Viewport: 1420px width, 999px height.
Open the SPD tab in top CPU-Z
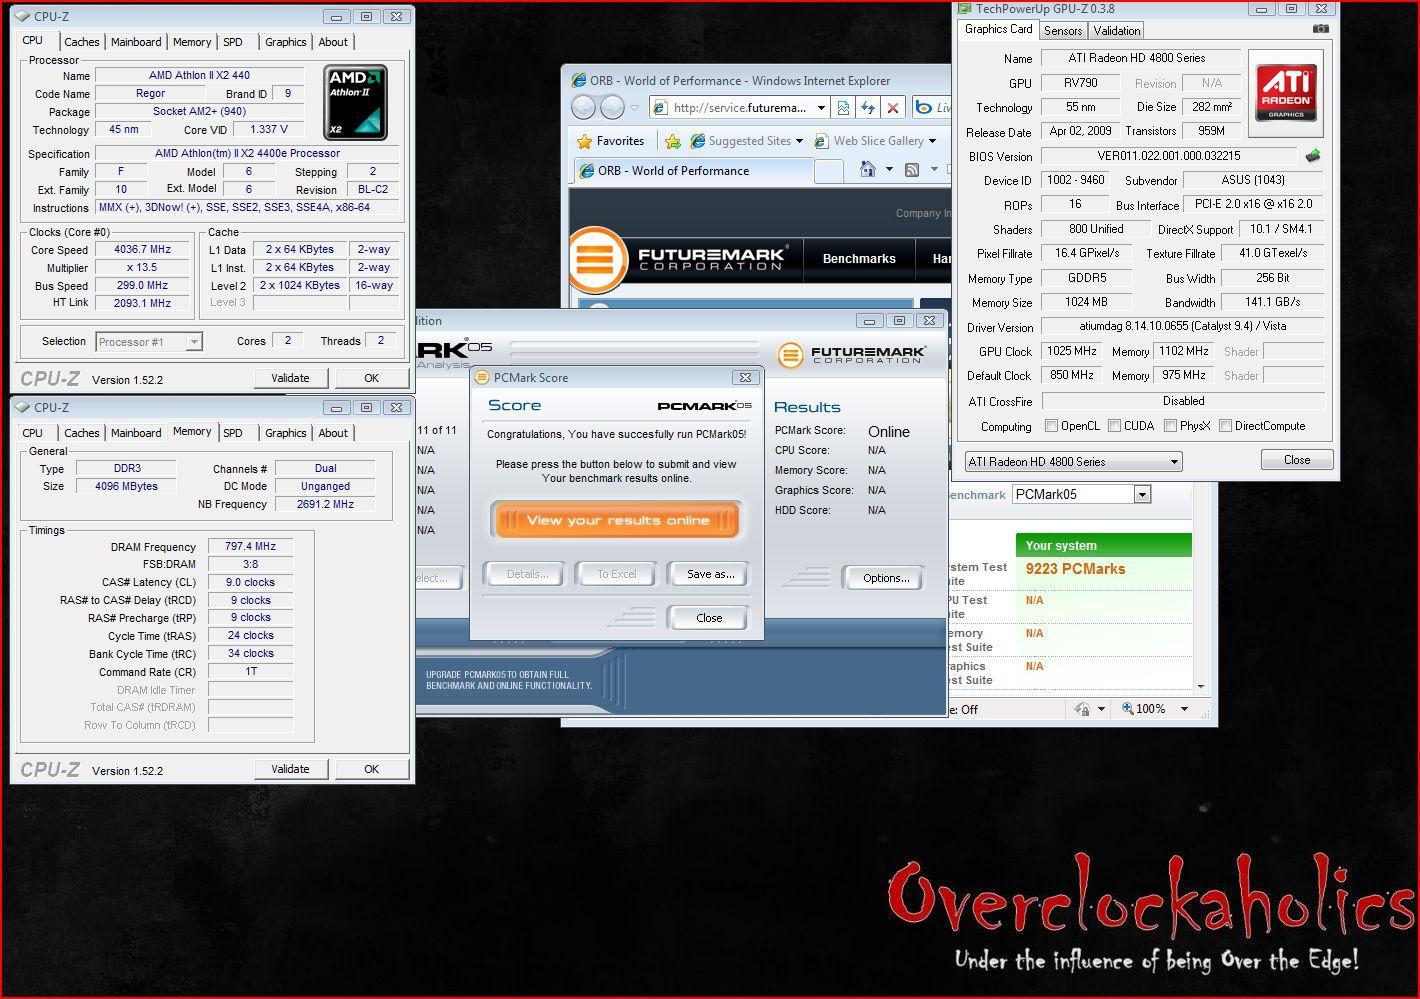coord(233,42)
